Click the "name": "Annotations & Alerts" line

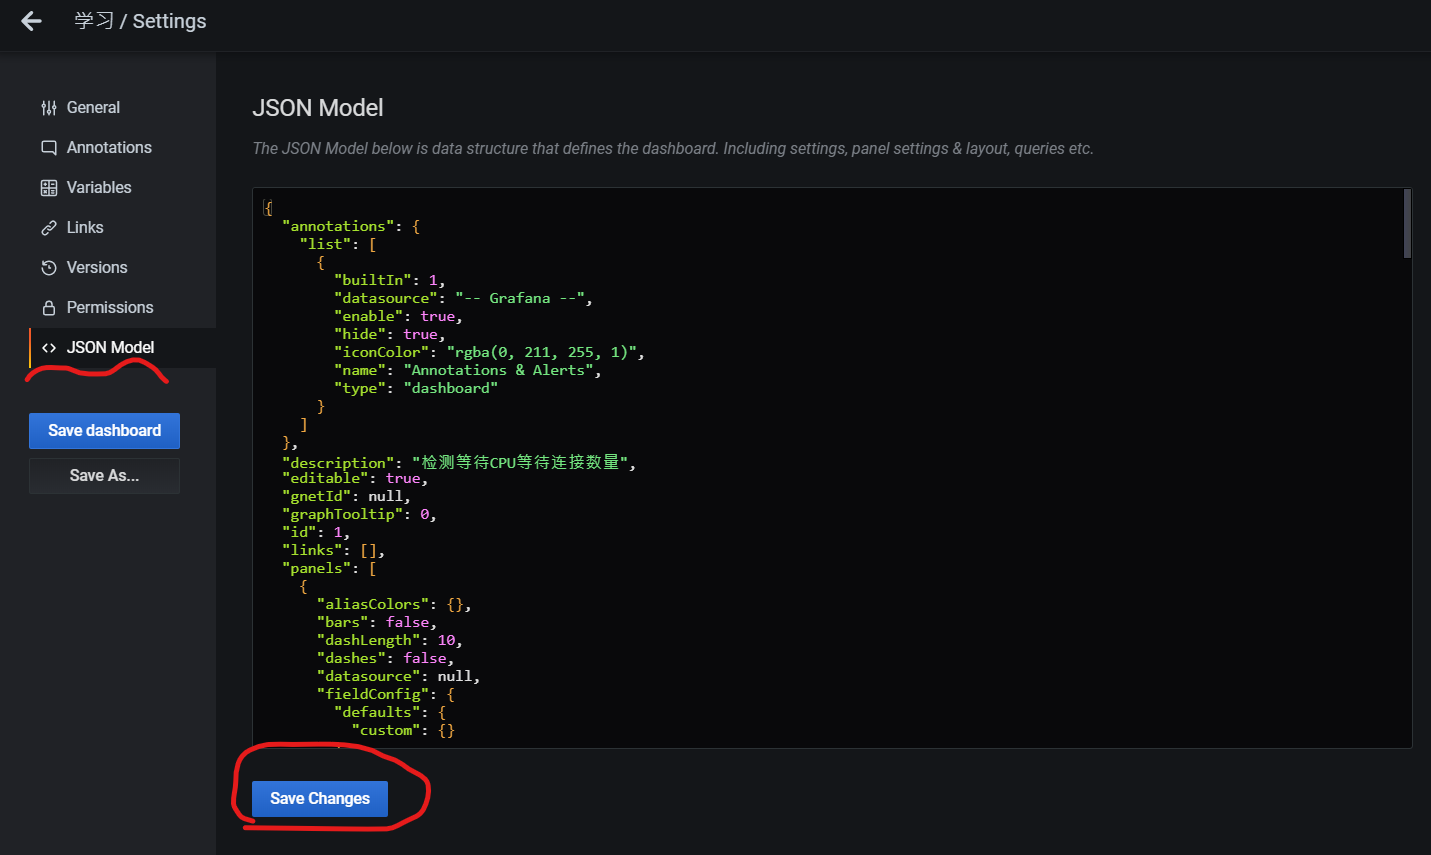pyautogui.click(x=467, y=370)
